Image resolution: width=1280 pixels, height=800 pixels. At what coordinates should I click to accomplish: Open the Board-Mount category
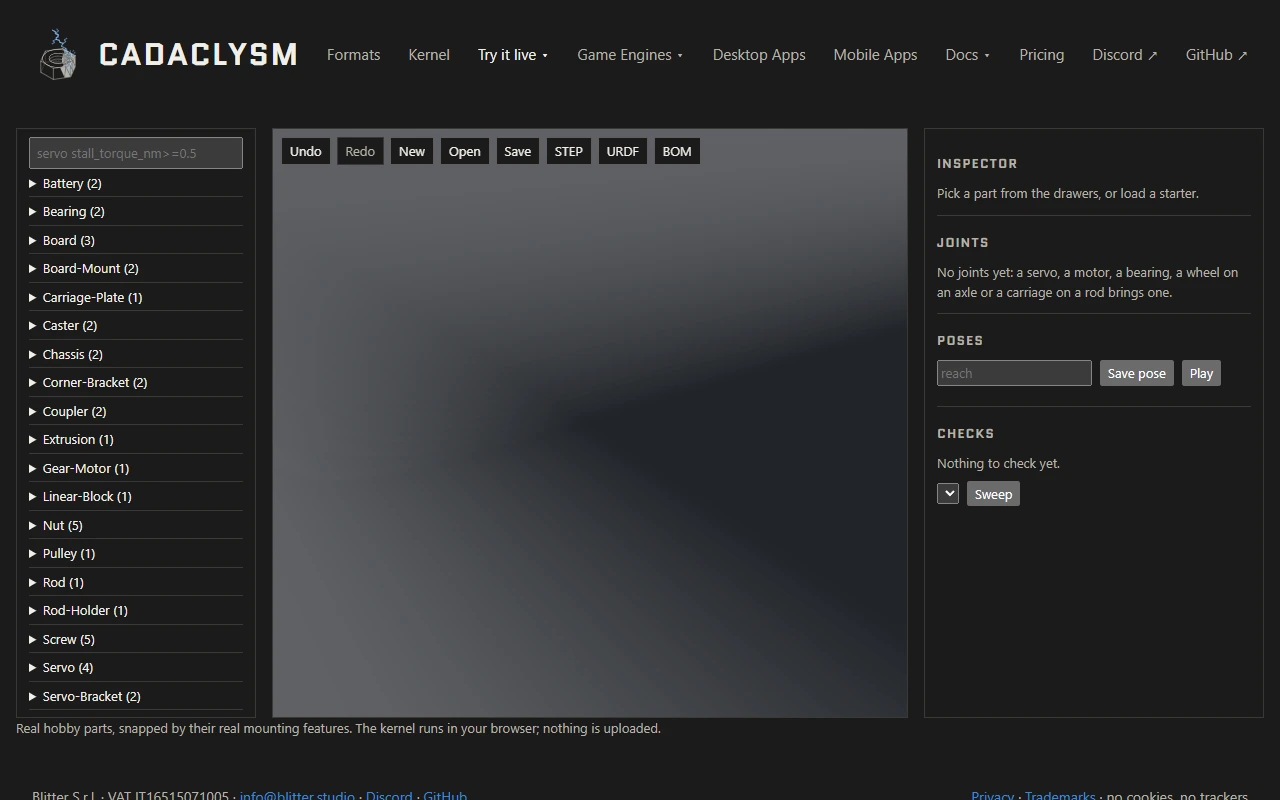(x=136, y=269)
